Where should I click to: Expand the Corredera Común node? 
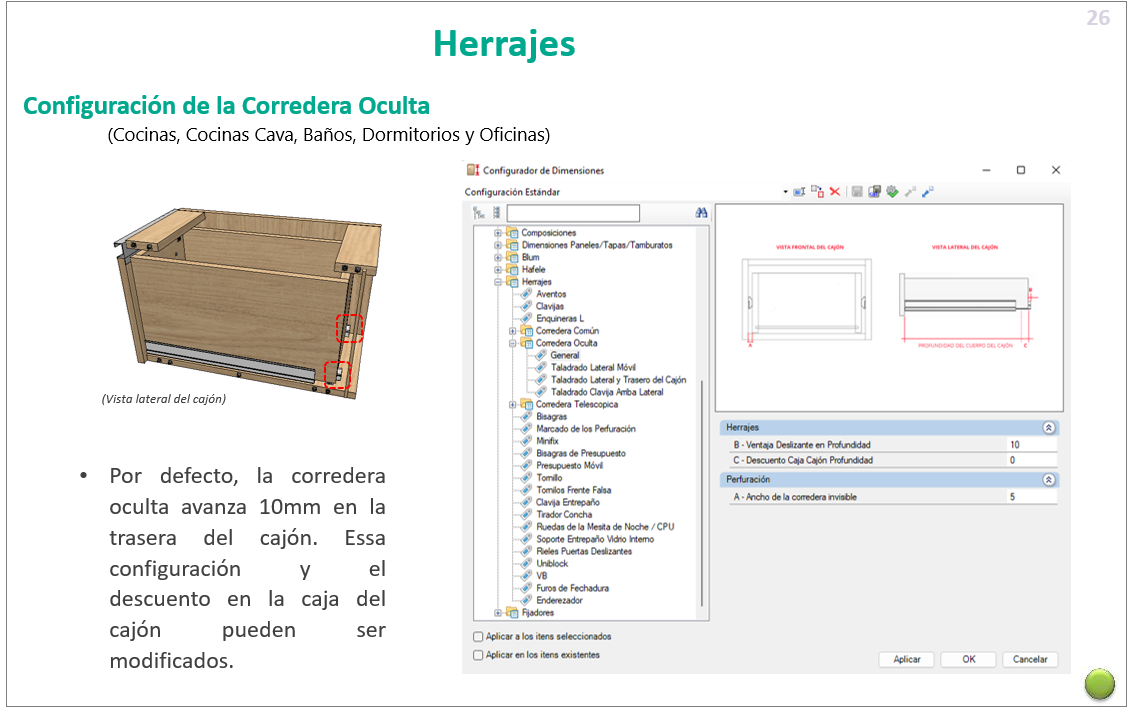tap(512, 331)
